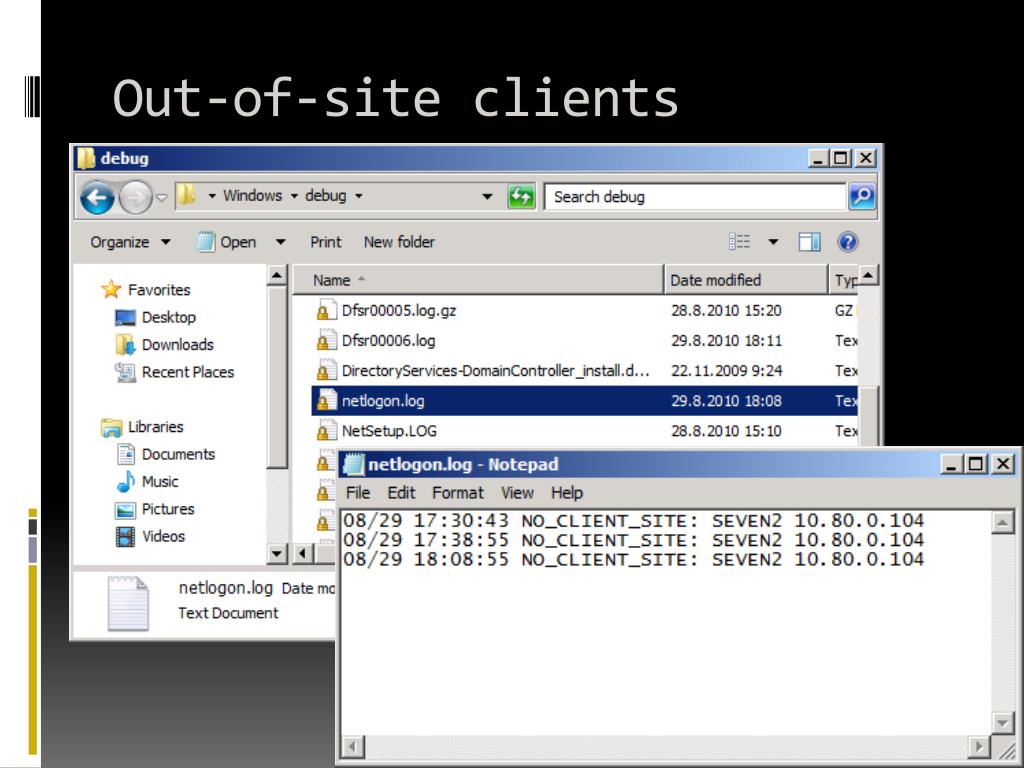Click Notepad vertical scroll down arrow
The image size is (1024, 768).
(x=1002, y=722)
